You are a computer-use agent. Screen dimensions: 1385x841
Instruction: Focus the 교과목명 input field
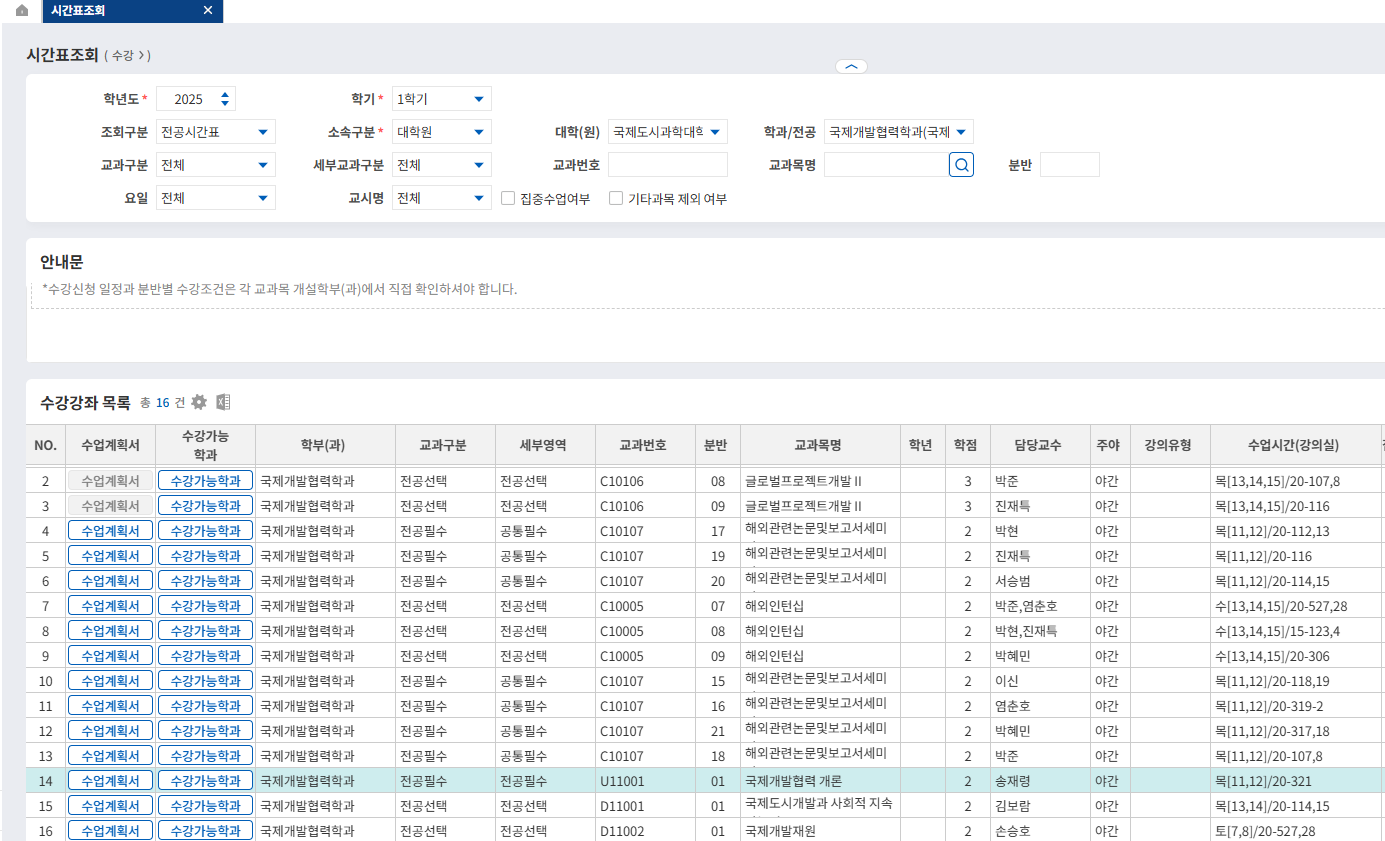pos(886,165)
